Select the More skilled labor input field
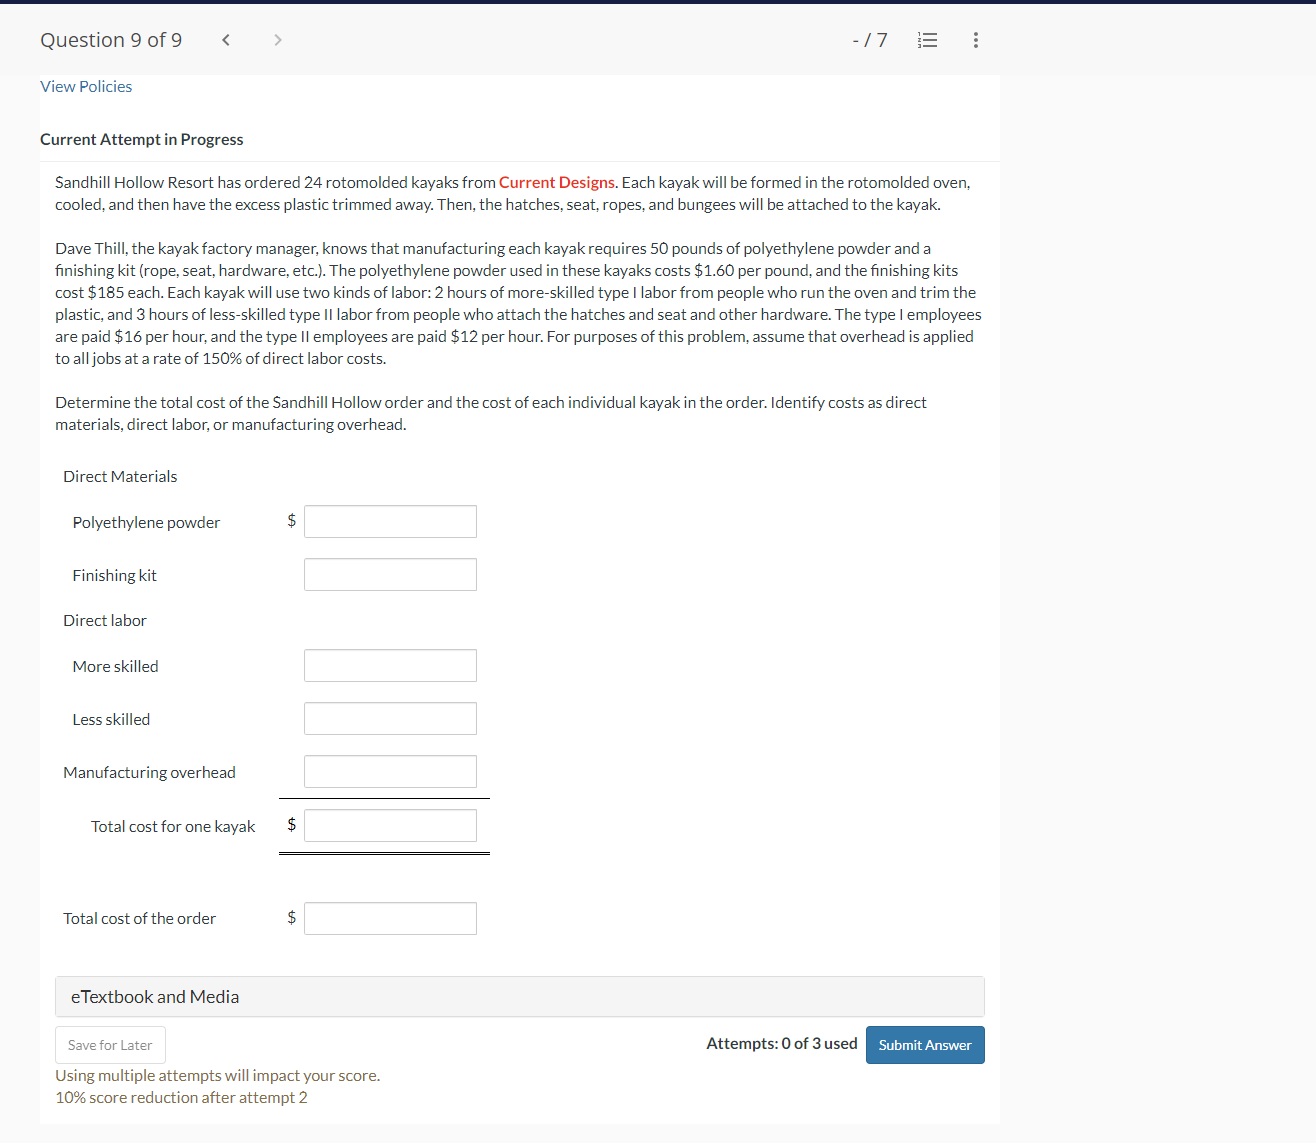 click(390, 665)
